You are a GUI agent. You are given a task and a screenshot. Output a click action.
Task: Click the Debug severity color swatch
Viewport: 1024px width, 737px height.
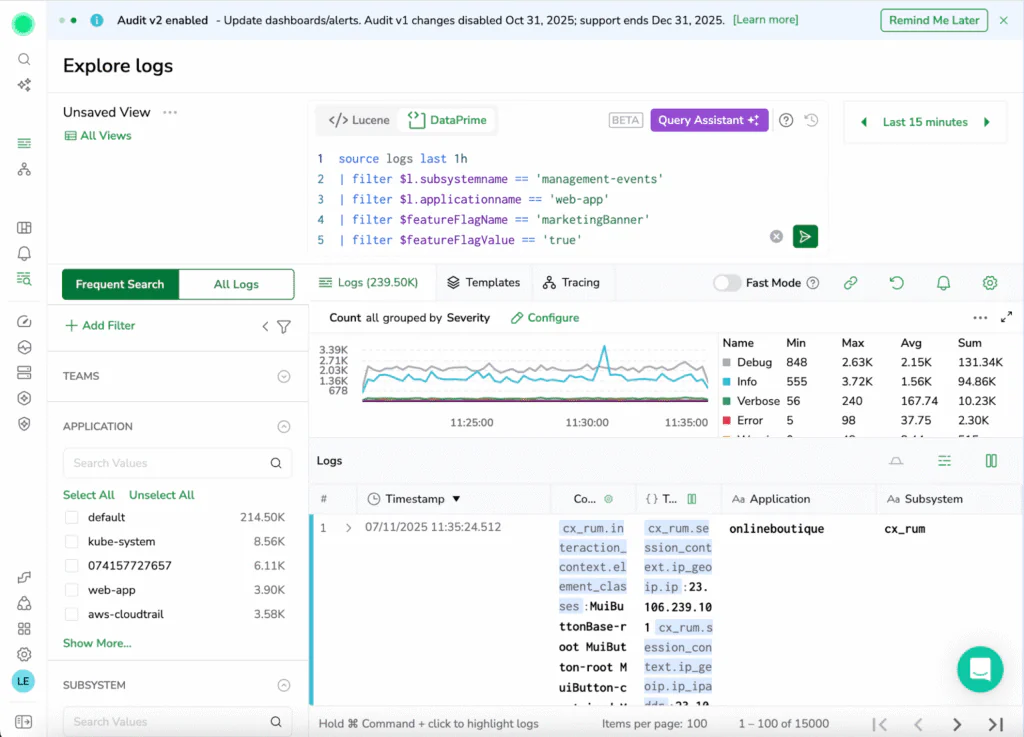727,362
